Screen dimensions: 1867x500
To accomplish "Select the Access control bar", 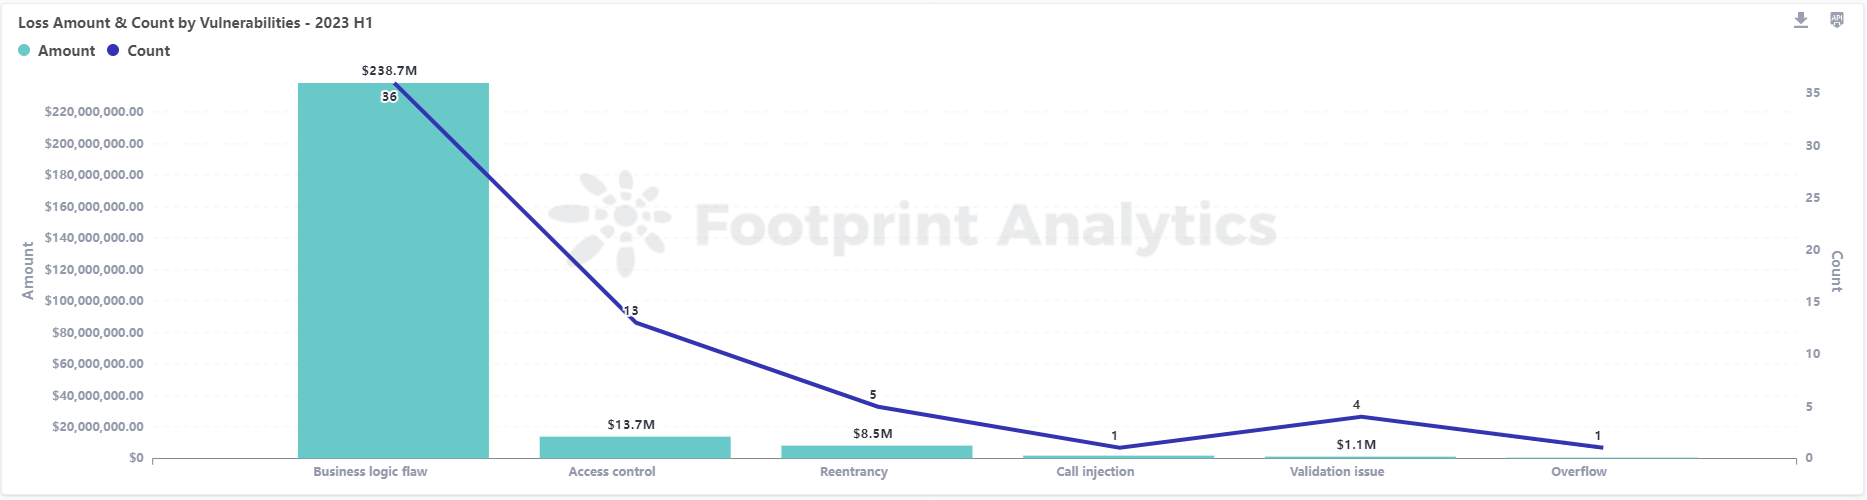I will [x=635, y=447].
